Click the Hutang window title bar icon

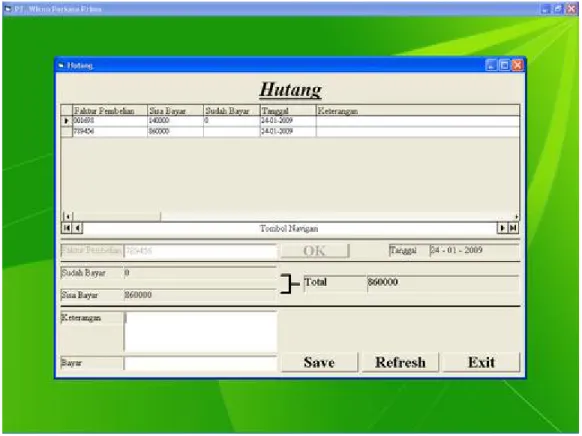click(61, 66)
